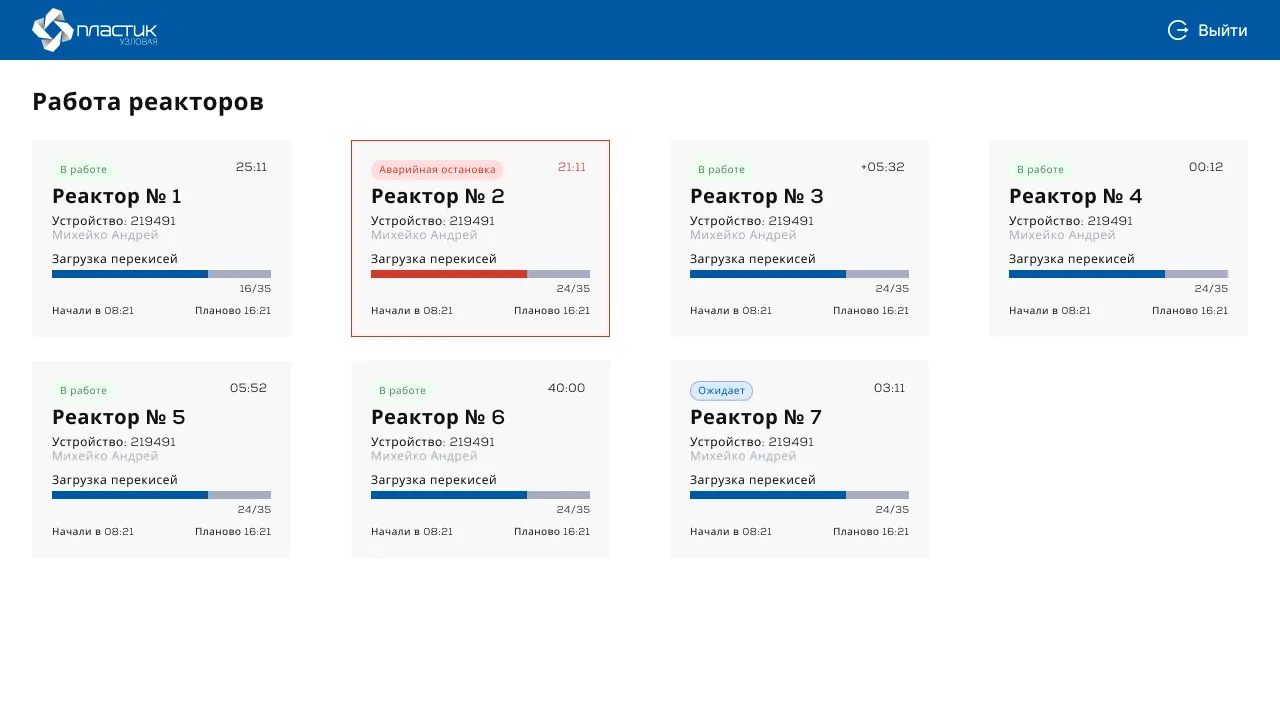
Task: Click Реактор № 1 loading progress bar
Action: click(161, 274)
